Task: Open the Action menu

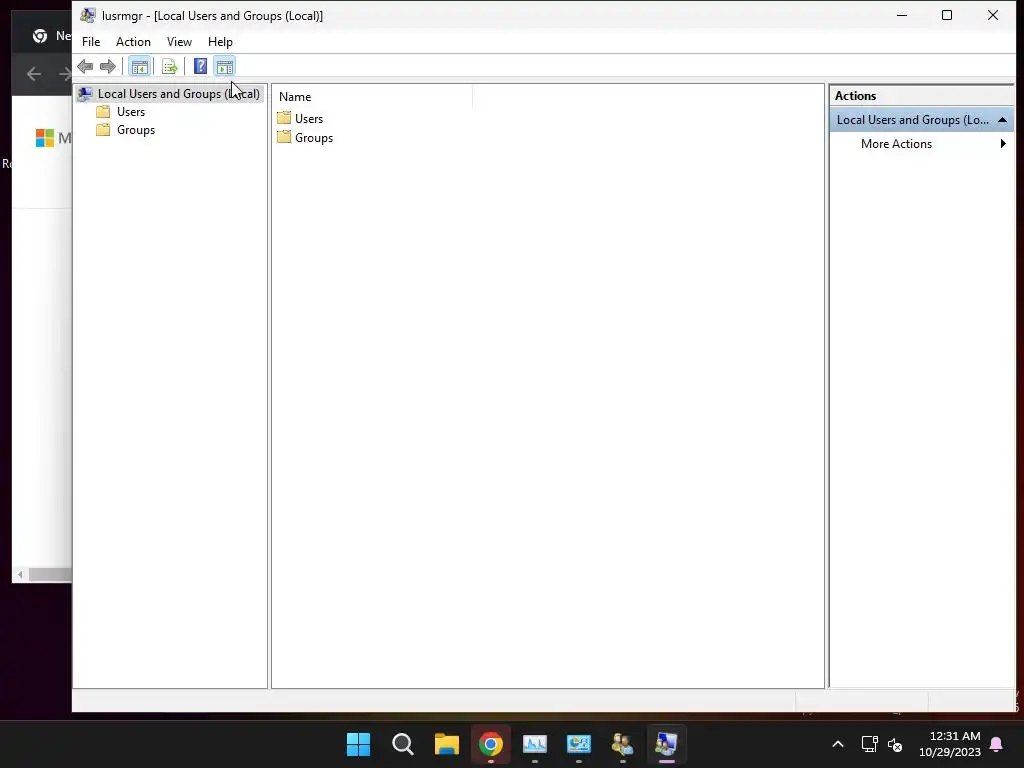Action: click(x=133, y=42)
